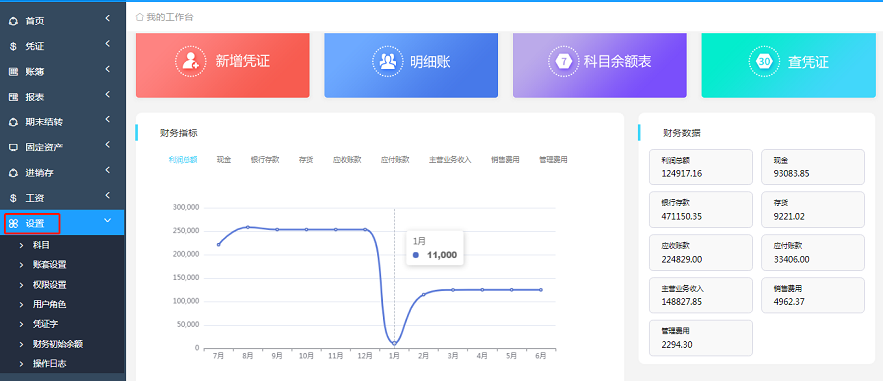883x381 pixels.
Task: Click the 应付账款 33406.00 data box
Action: pyautogui.click(x=813, y=252)
